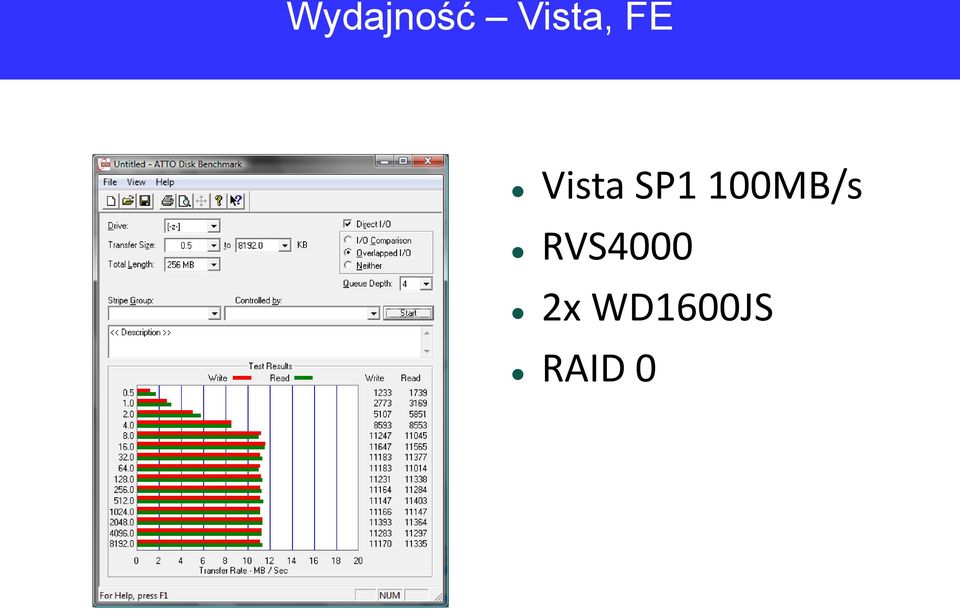960x609 pixels.
Task: Open a benchmark file via folder icon
Action: (x=127, y=201)
